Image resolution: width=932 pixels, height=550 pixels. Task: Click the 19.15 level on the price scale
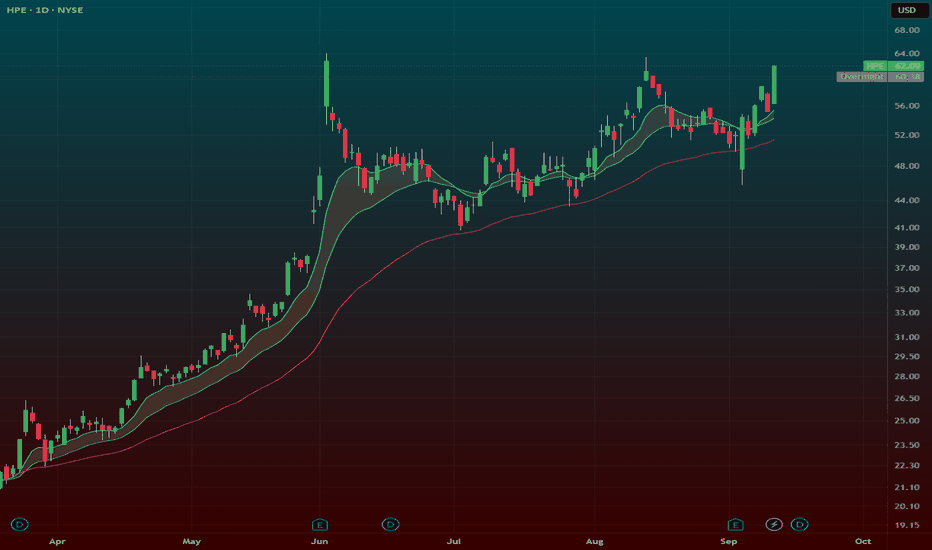point(906,525)
